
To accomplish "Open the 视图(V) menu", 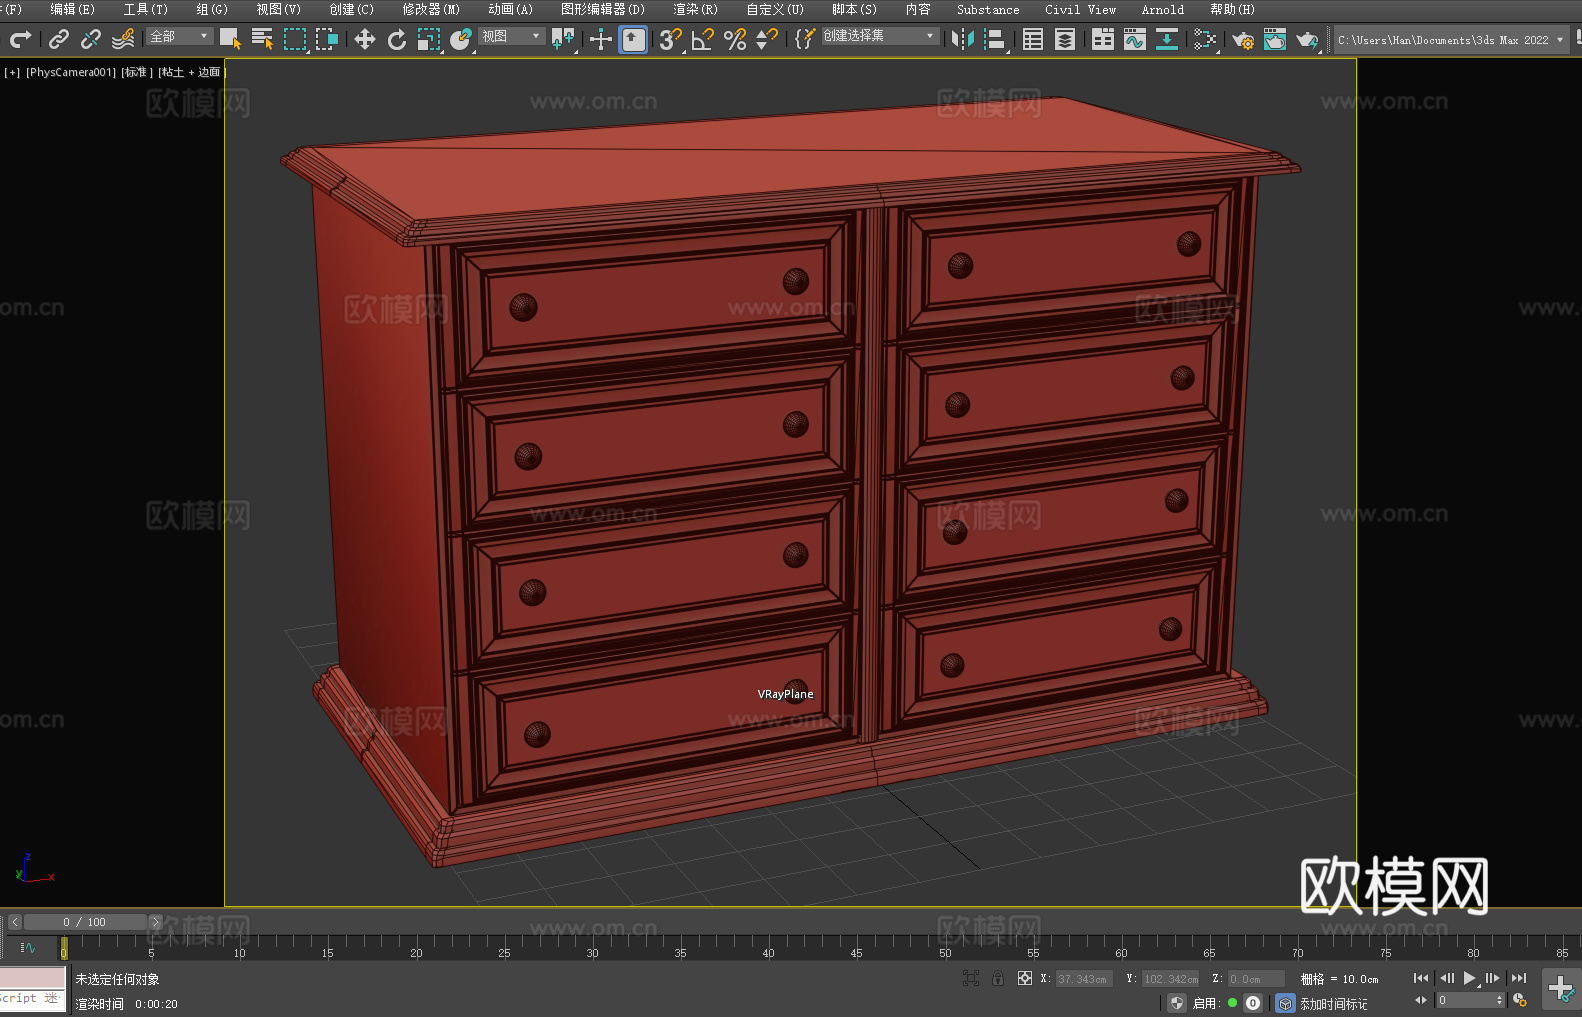I will coord(278,9).
